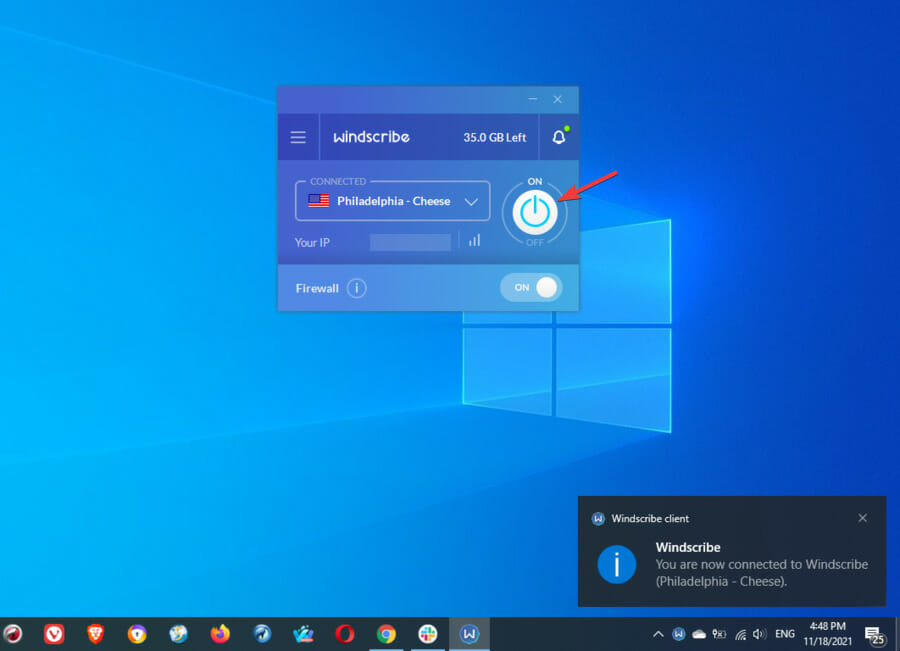The image size is (900, 651).
Task: Click the 35.0 GB Left data label
Action: pyautogui.click(x=494, y=137)
